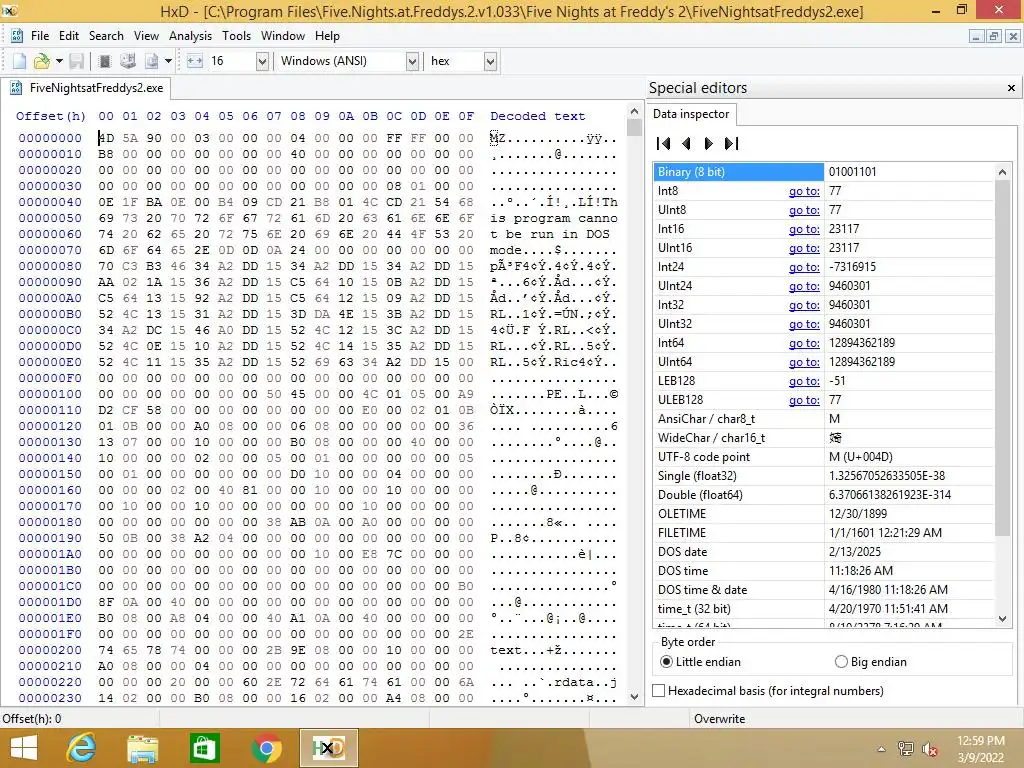Minimize the inner document window

[976, 37]
